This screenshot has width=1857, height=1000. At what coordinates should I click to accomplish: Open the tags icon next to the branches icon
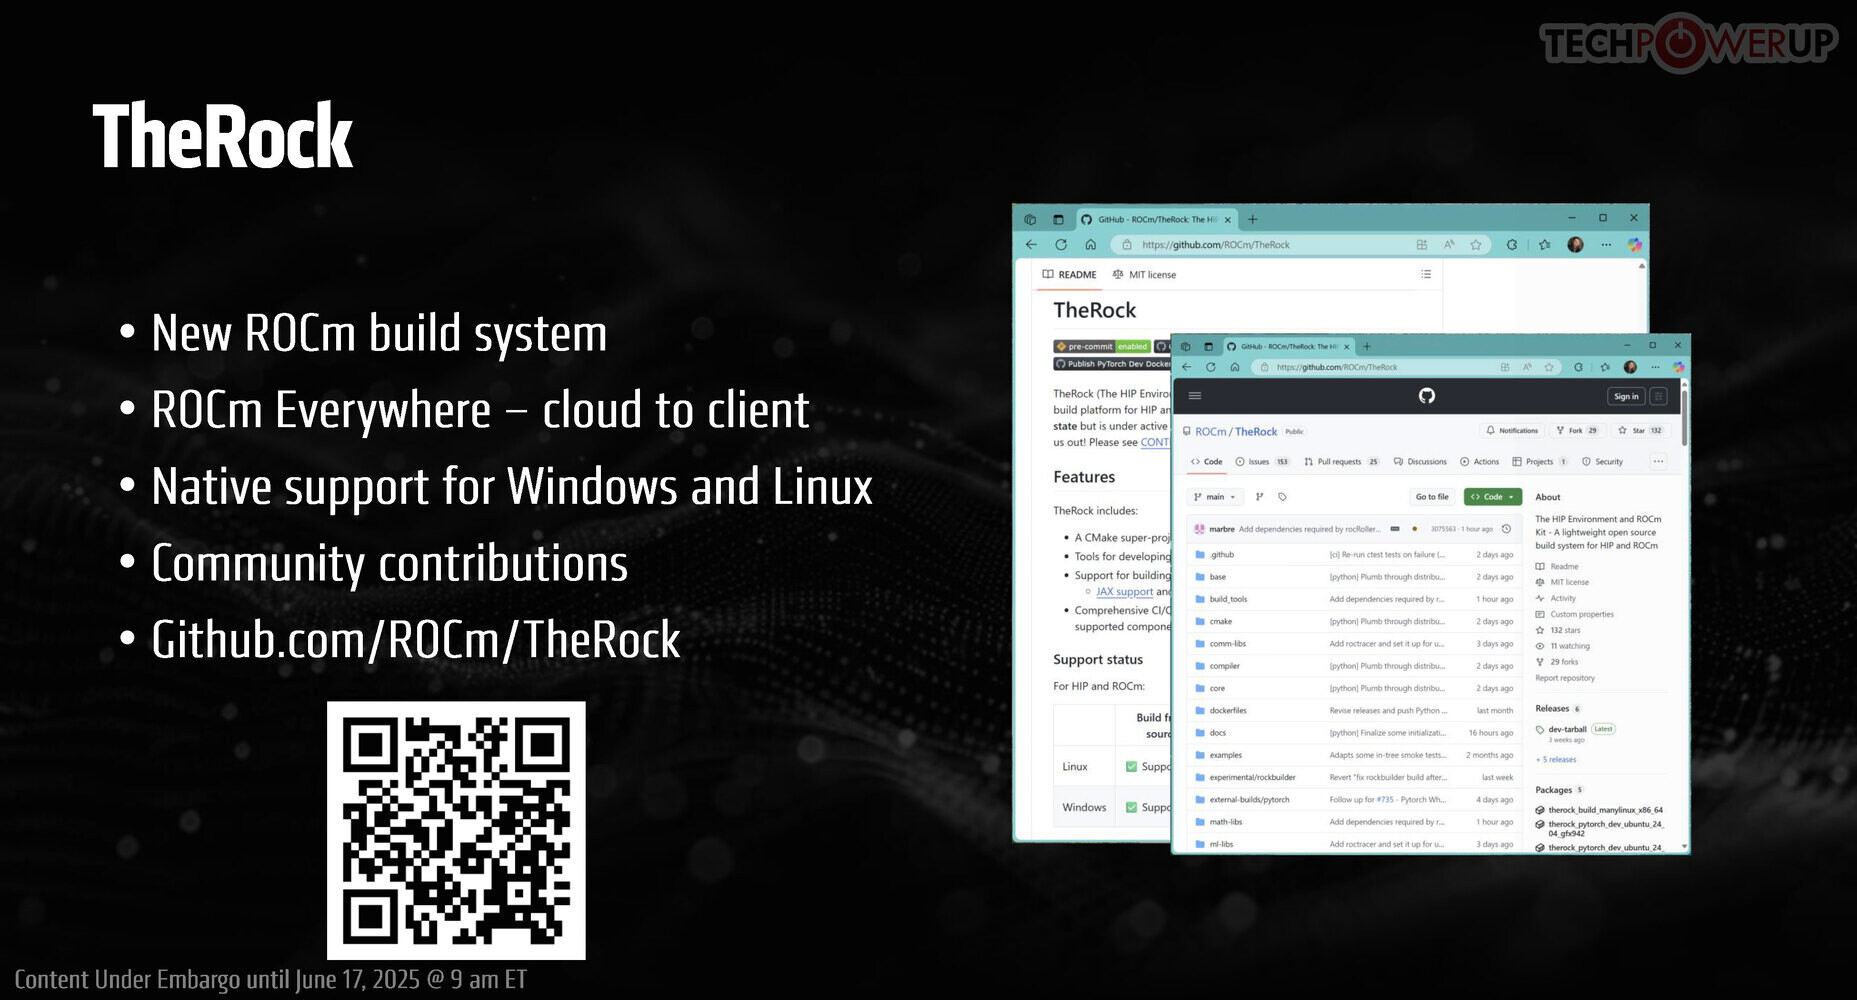(x=1282, y=497)
